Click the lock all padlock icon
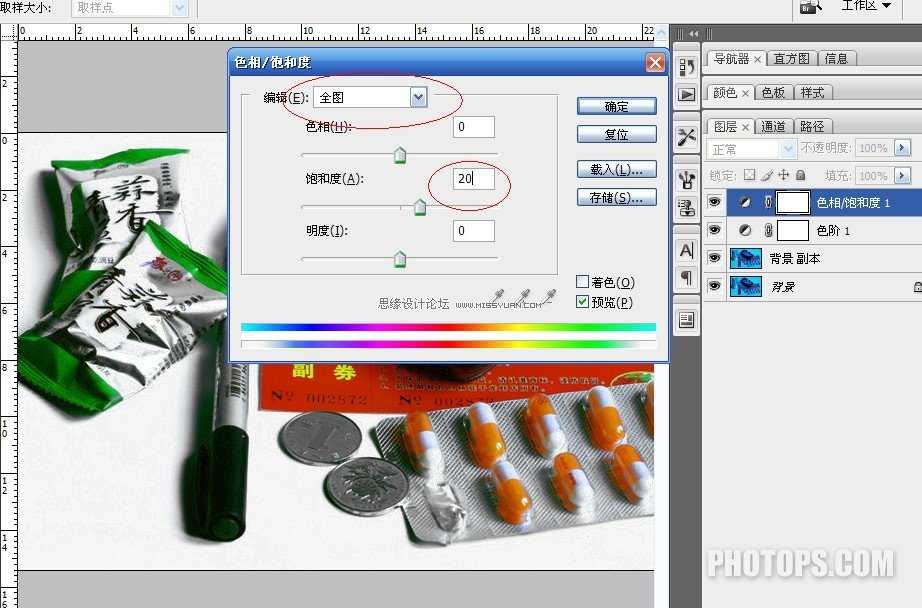 [800, 175]
